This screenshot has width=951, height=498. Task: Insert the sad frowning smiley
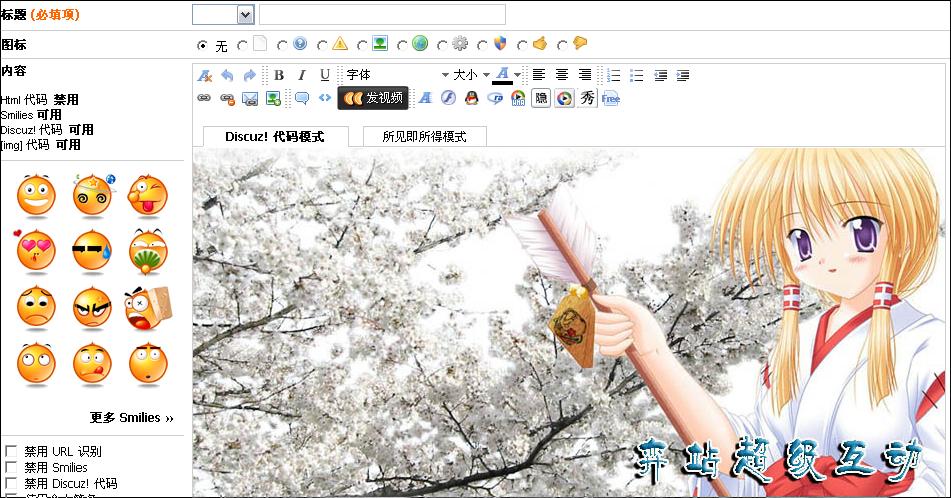pyautogui.click(x=36, y=308)
